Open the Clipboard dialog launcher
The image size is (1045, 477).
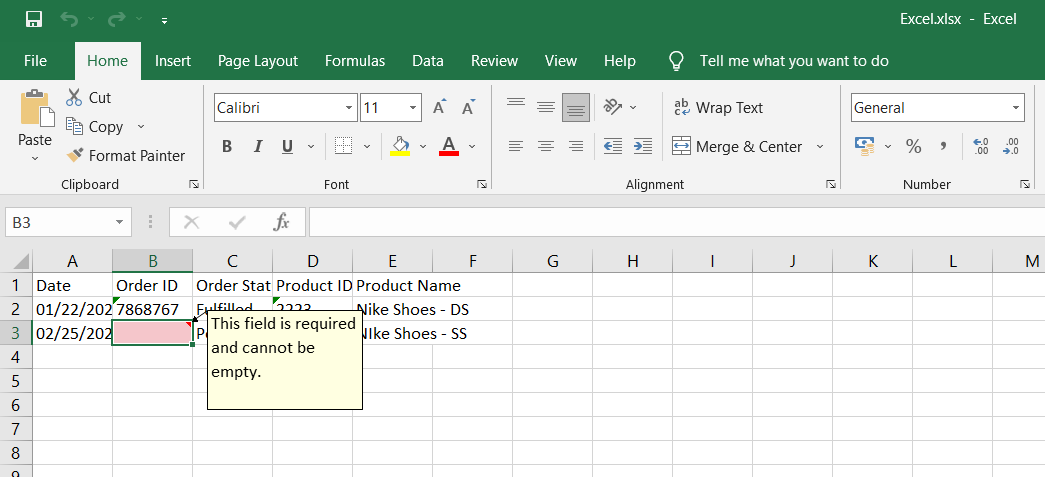(194, 185)
